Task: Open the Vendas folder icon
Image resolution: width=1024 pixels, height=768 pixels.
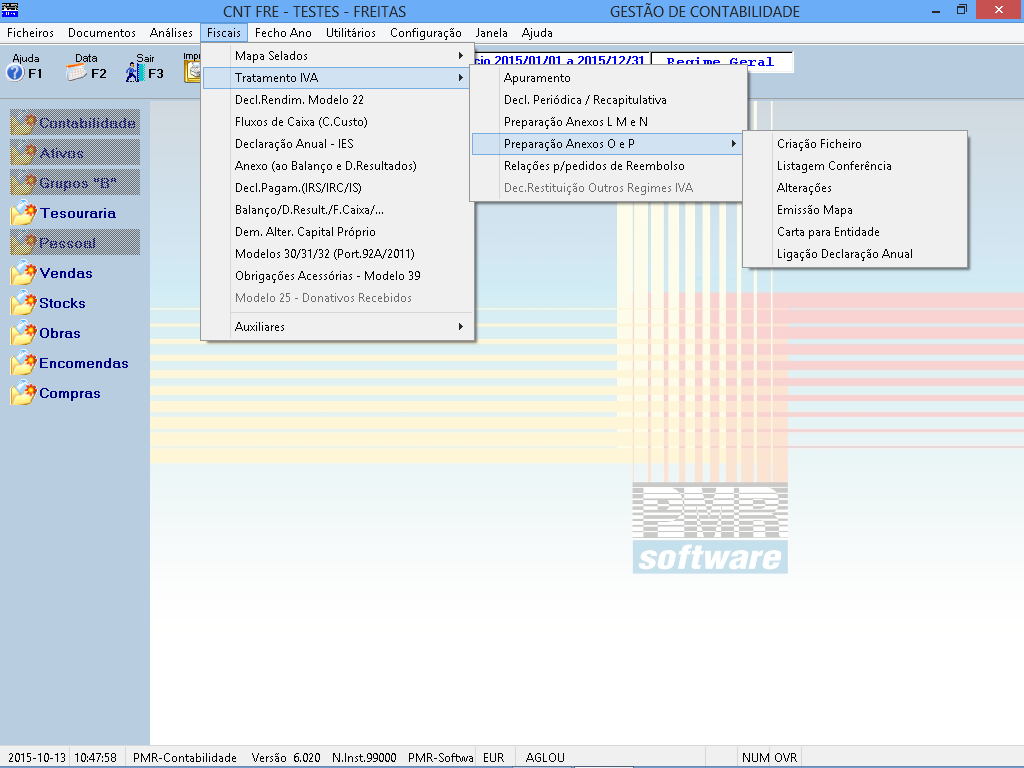Action: click(x=24, y=273)
